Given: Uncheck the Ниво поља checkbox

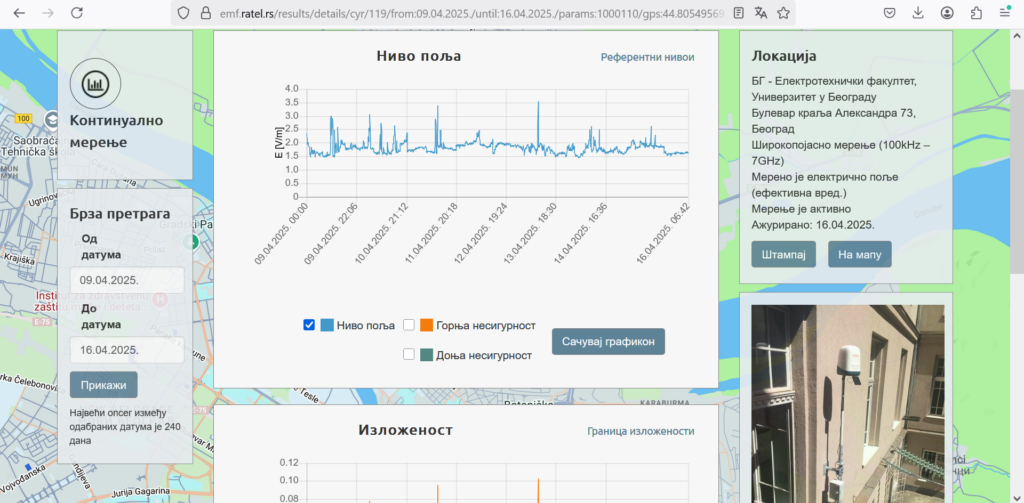Looking at the screenshot, I should (x=309, y=325).
